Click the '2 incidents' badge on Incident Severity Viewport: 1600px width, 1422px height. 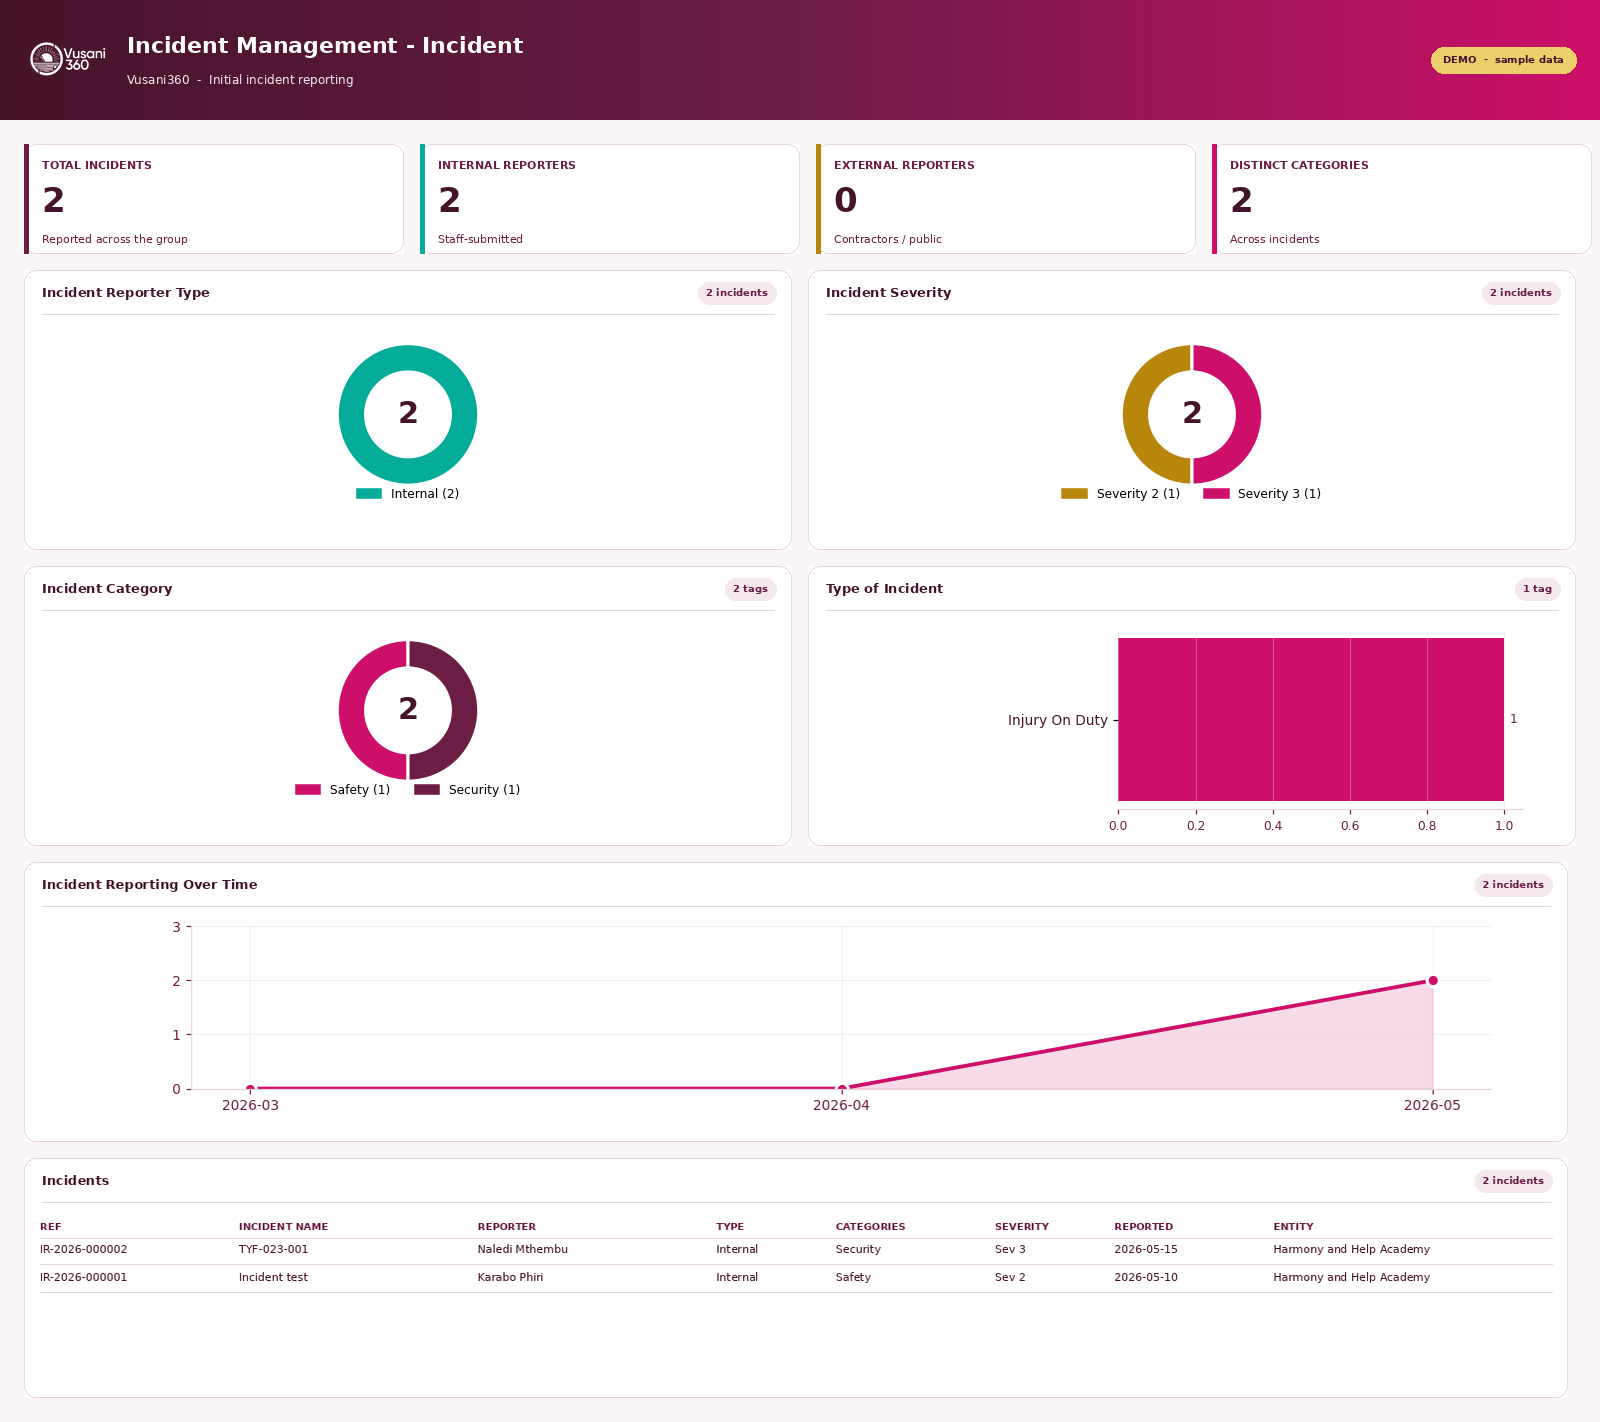(x=1521, y=293)
